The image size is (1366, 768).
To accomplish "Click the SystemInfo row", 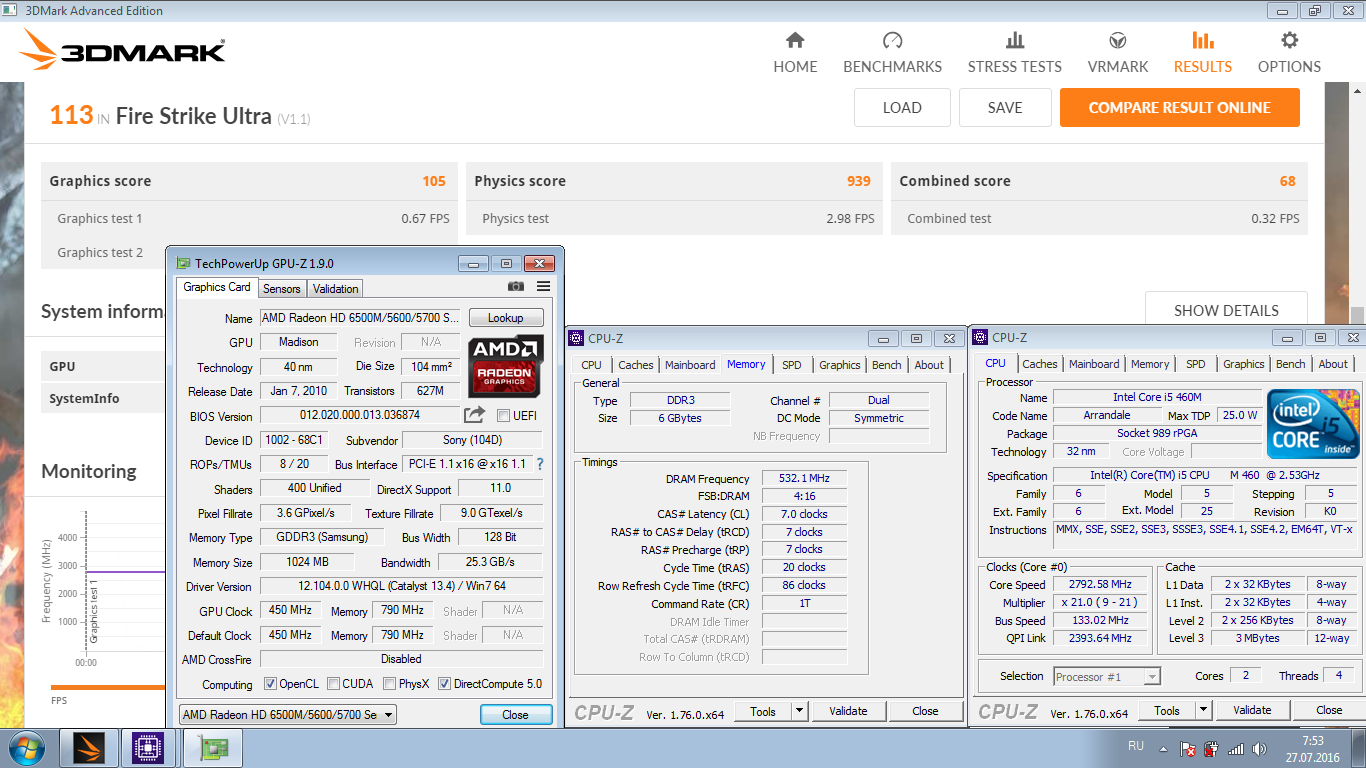I will point(103,398).
